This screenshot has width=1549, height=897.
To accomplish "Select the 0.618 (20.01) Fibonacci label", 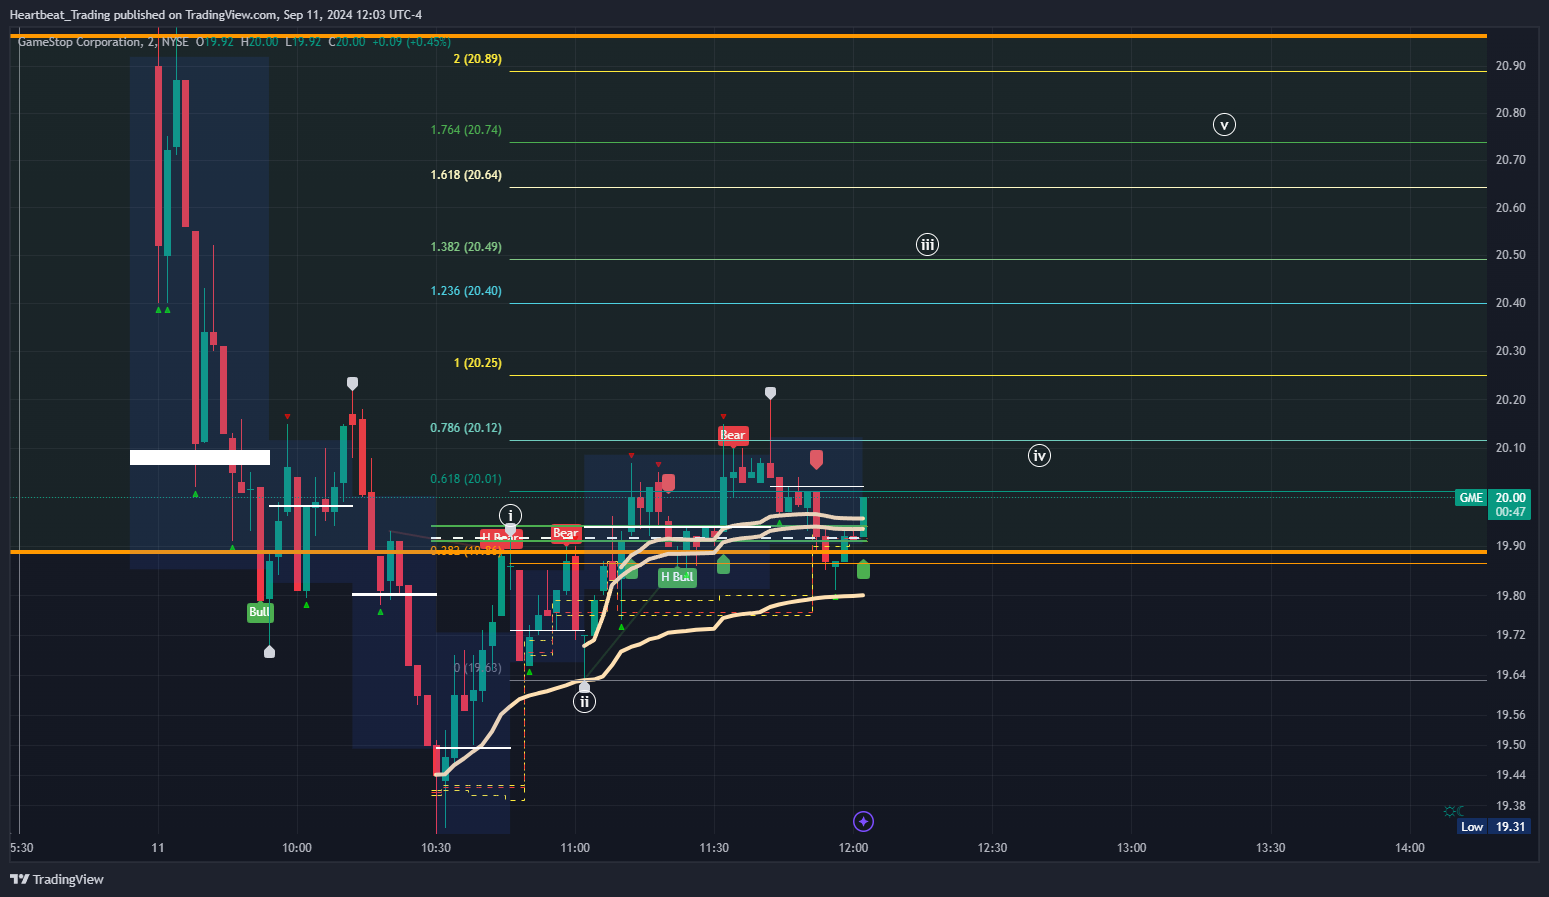I will point(466,479).
